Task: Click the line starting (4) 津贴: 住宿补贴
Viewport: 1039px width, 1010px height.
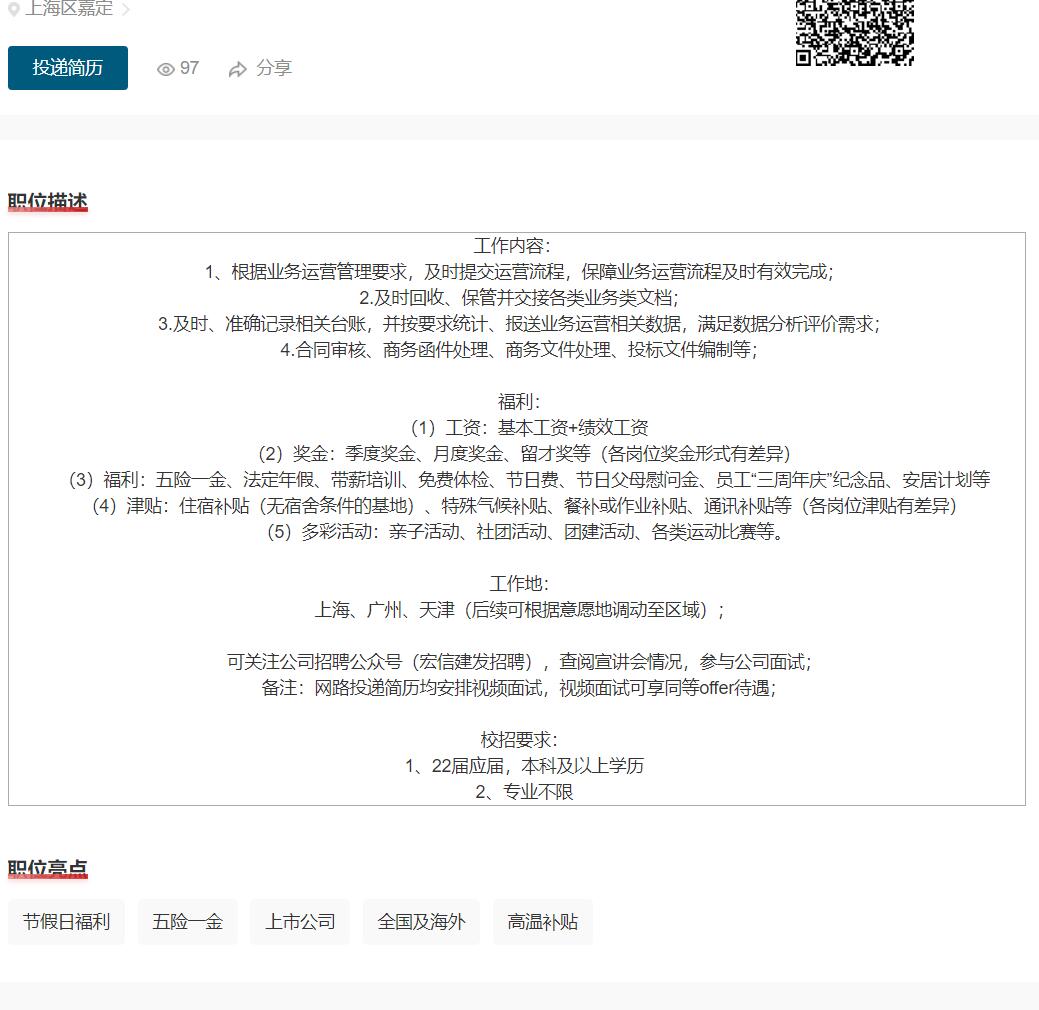Action: [525, 506]
